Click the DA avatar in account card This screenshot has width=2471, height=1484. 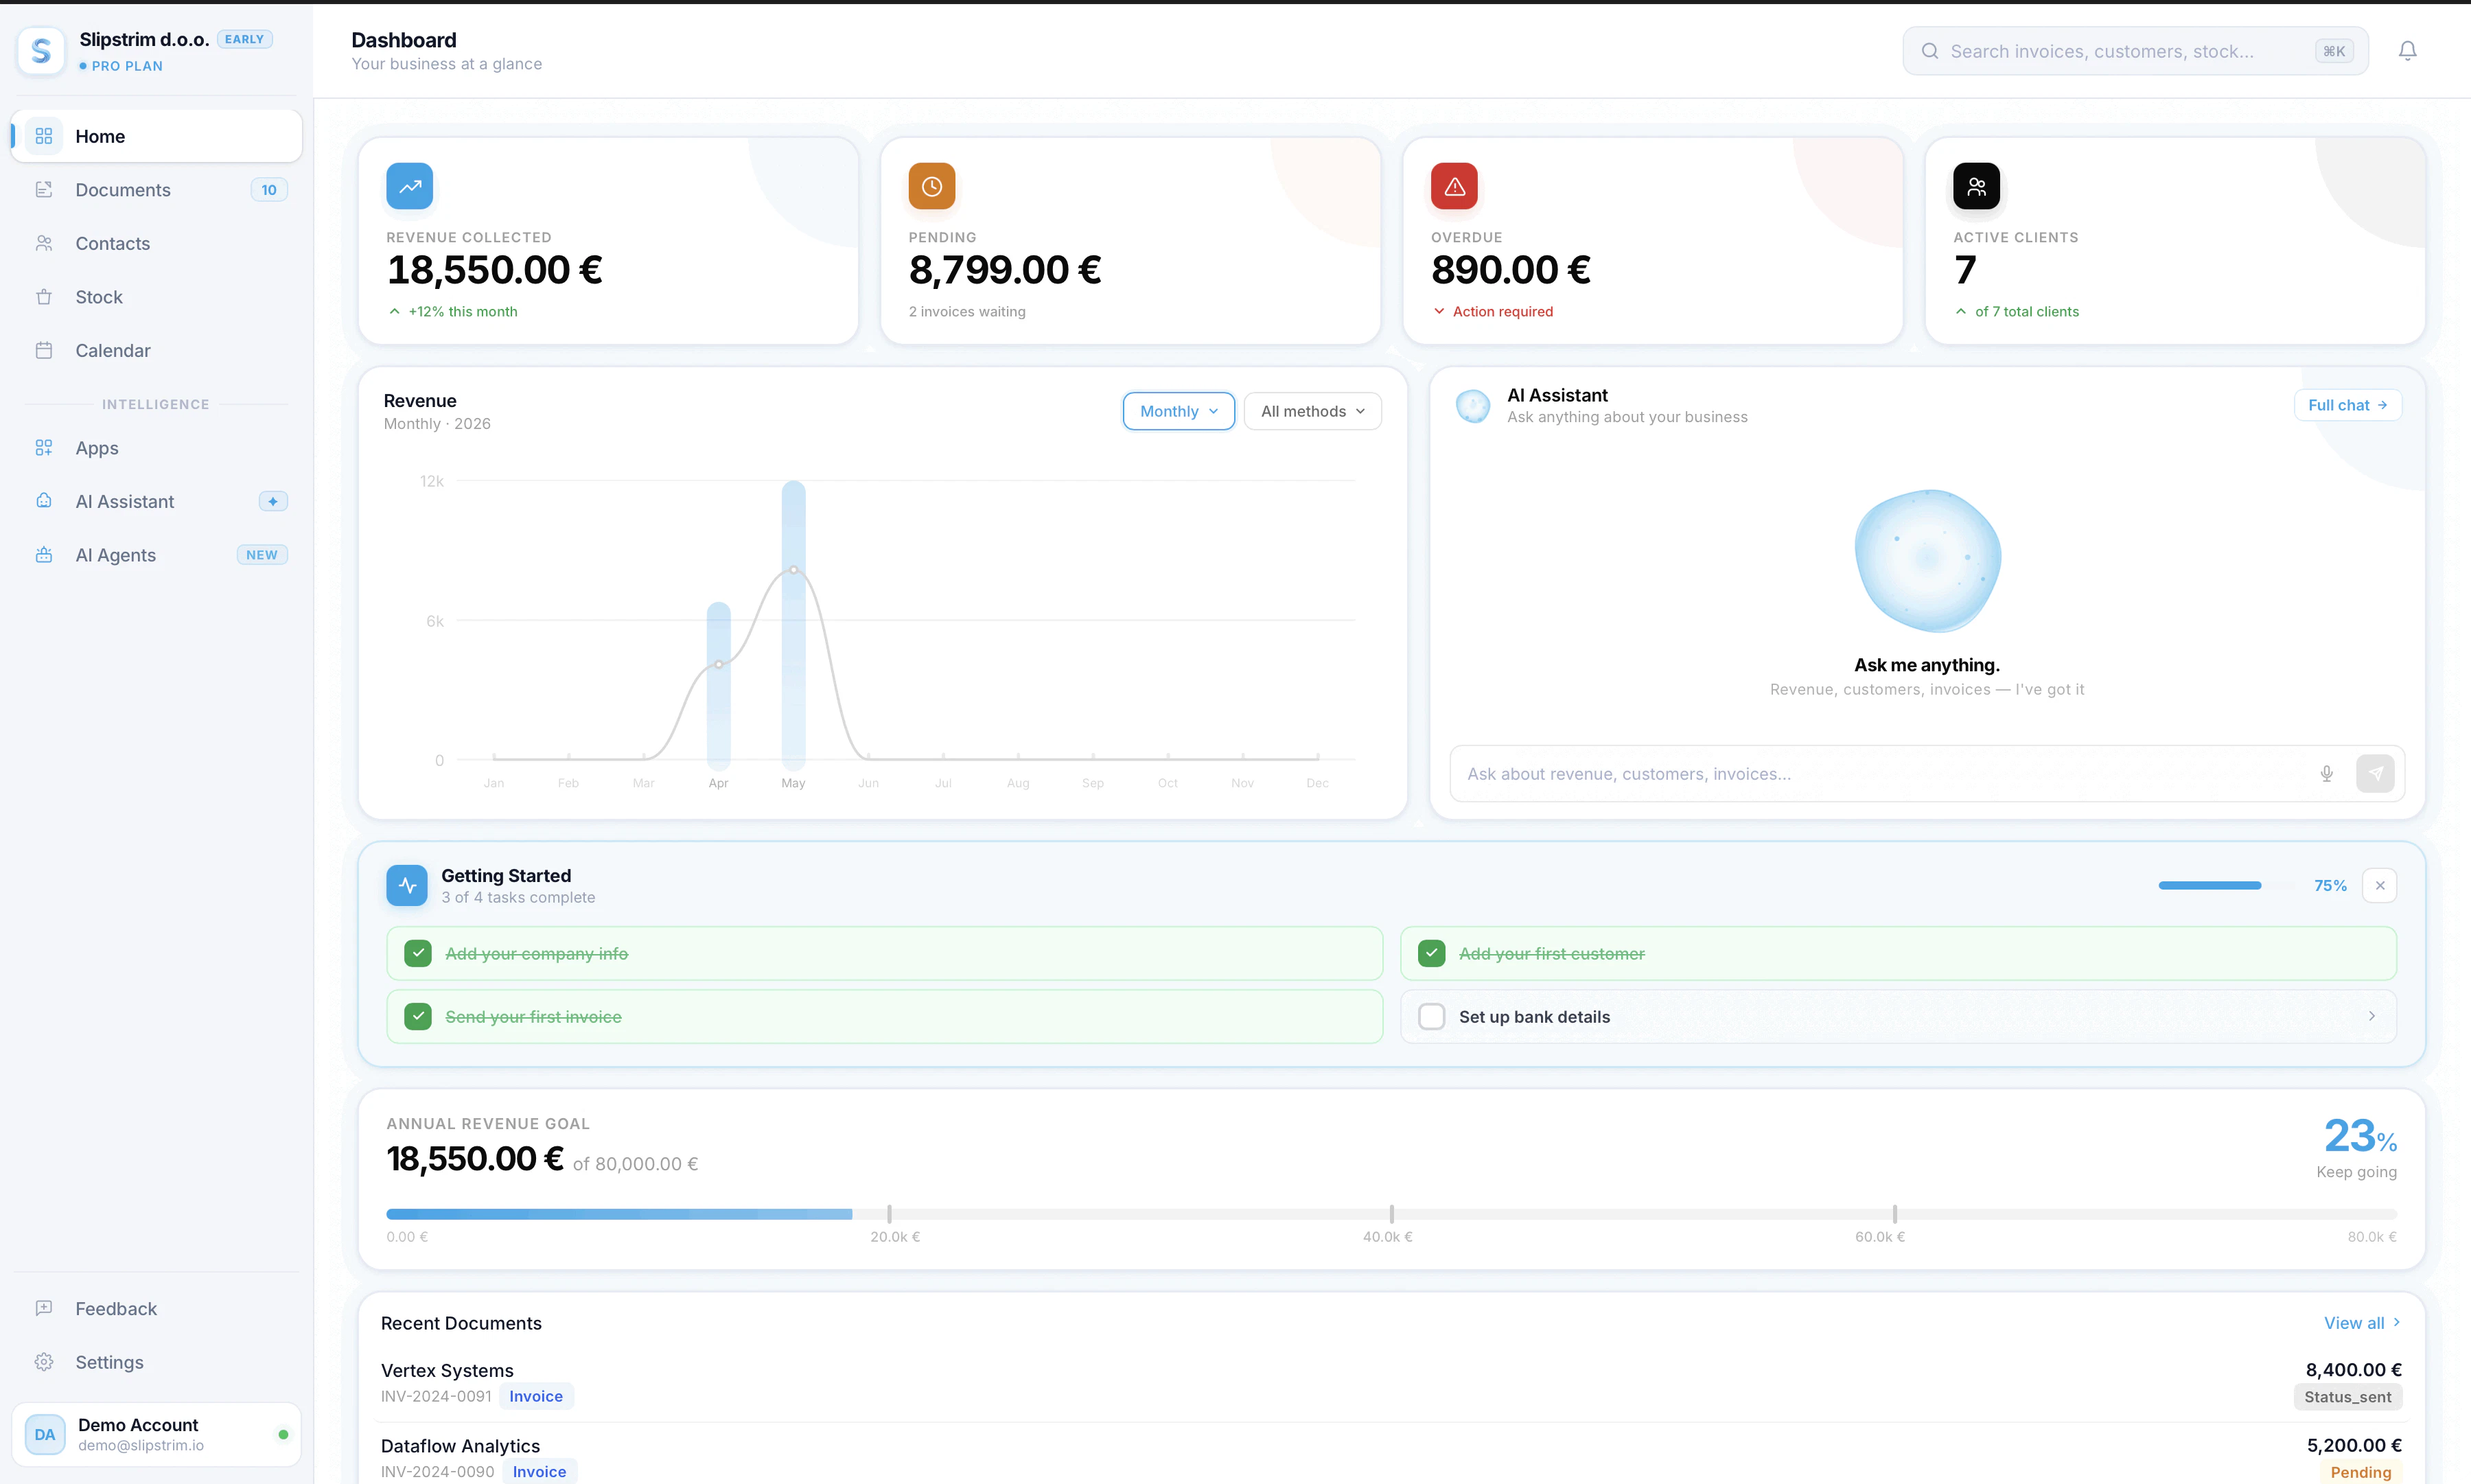click(45, 1434)
